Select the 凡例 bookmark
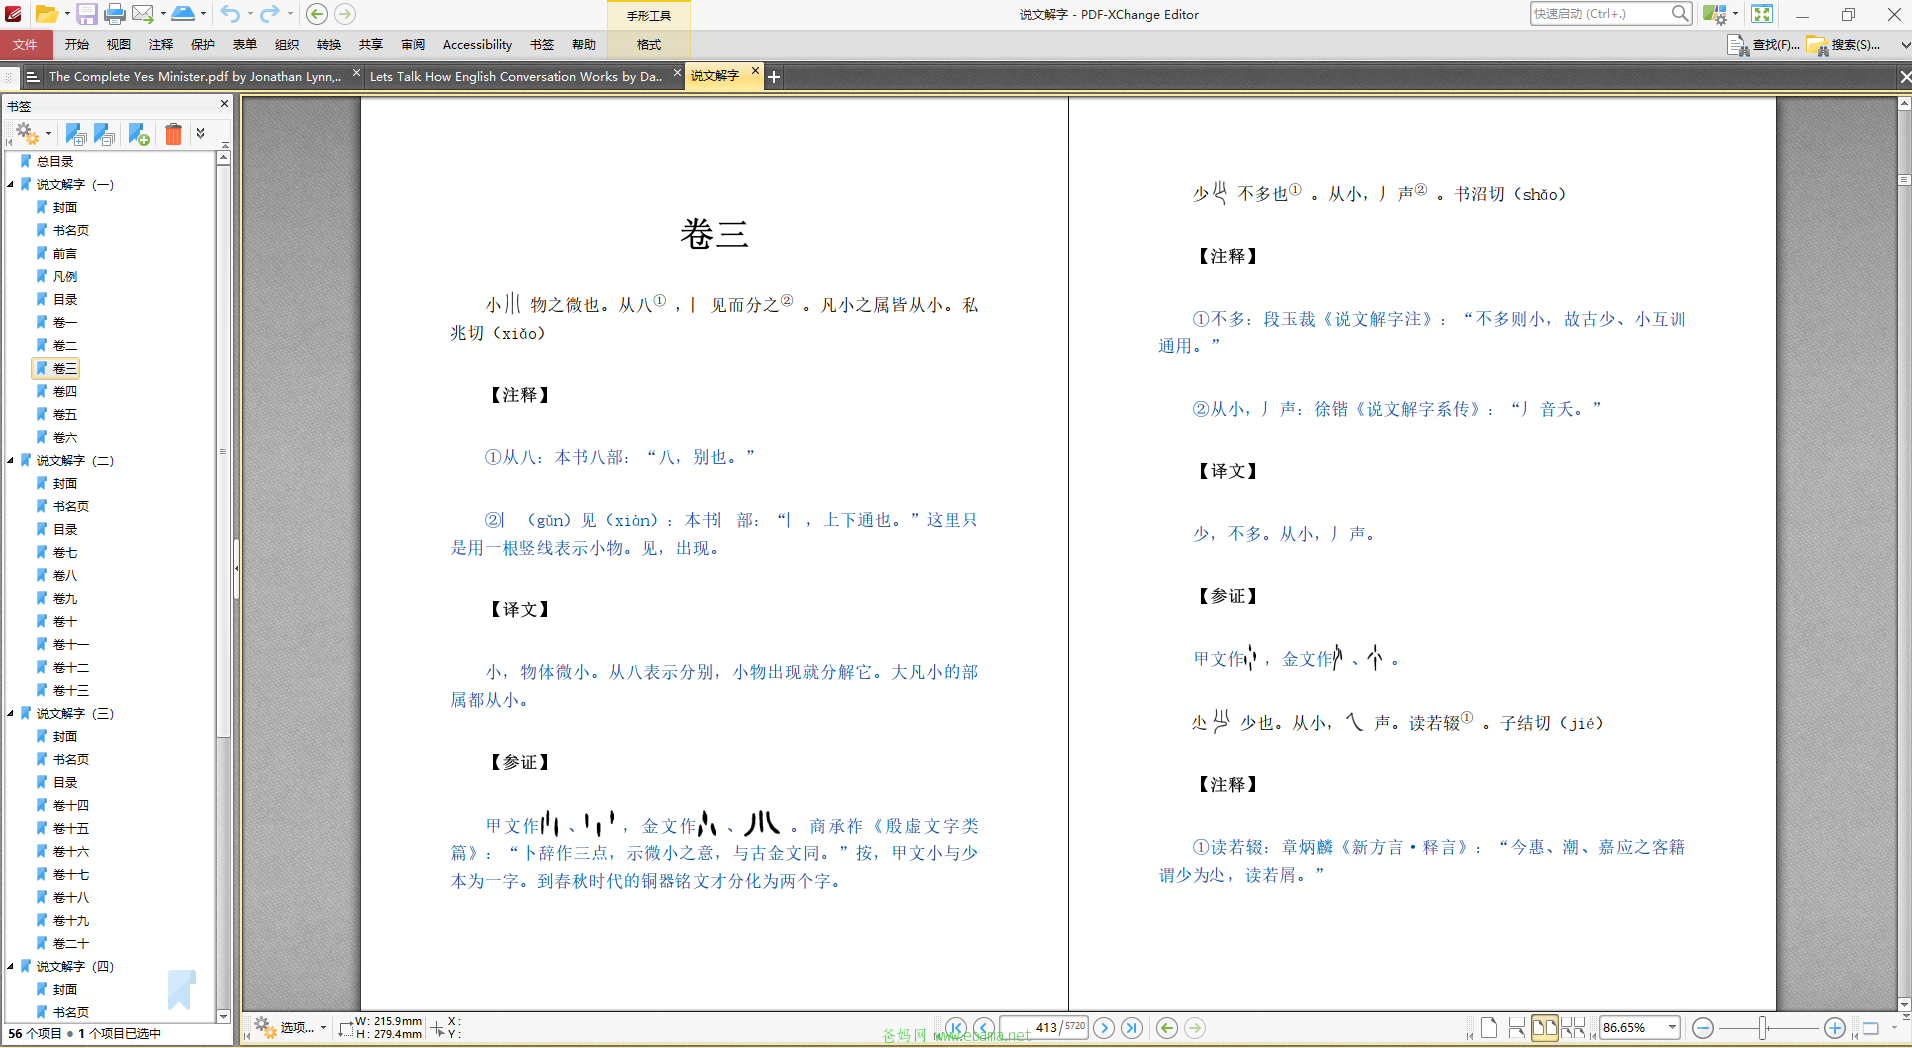This screenshot has width=1912, height=1048. [x=65, y=277]
